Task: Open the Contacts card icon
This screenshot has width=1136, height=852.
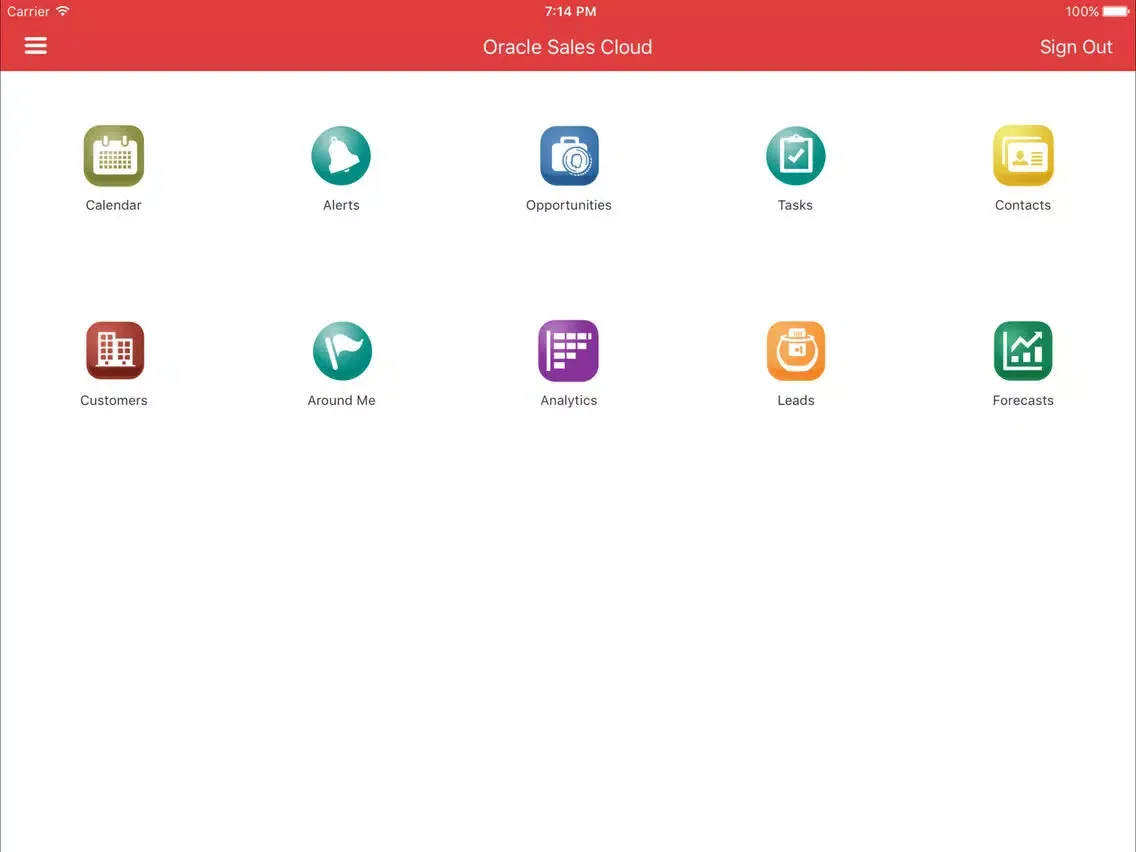Action: coord(1023,156)
